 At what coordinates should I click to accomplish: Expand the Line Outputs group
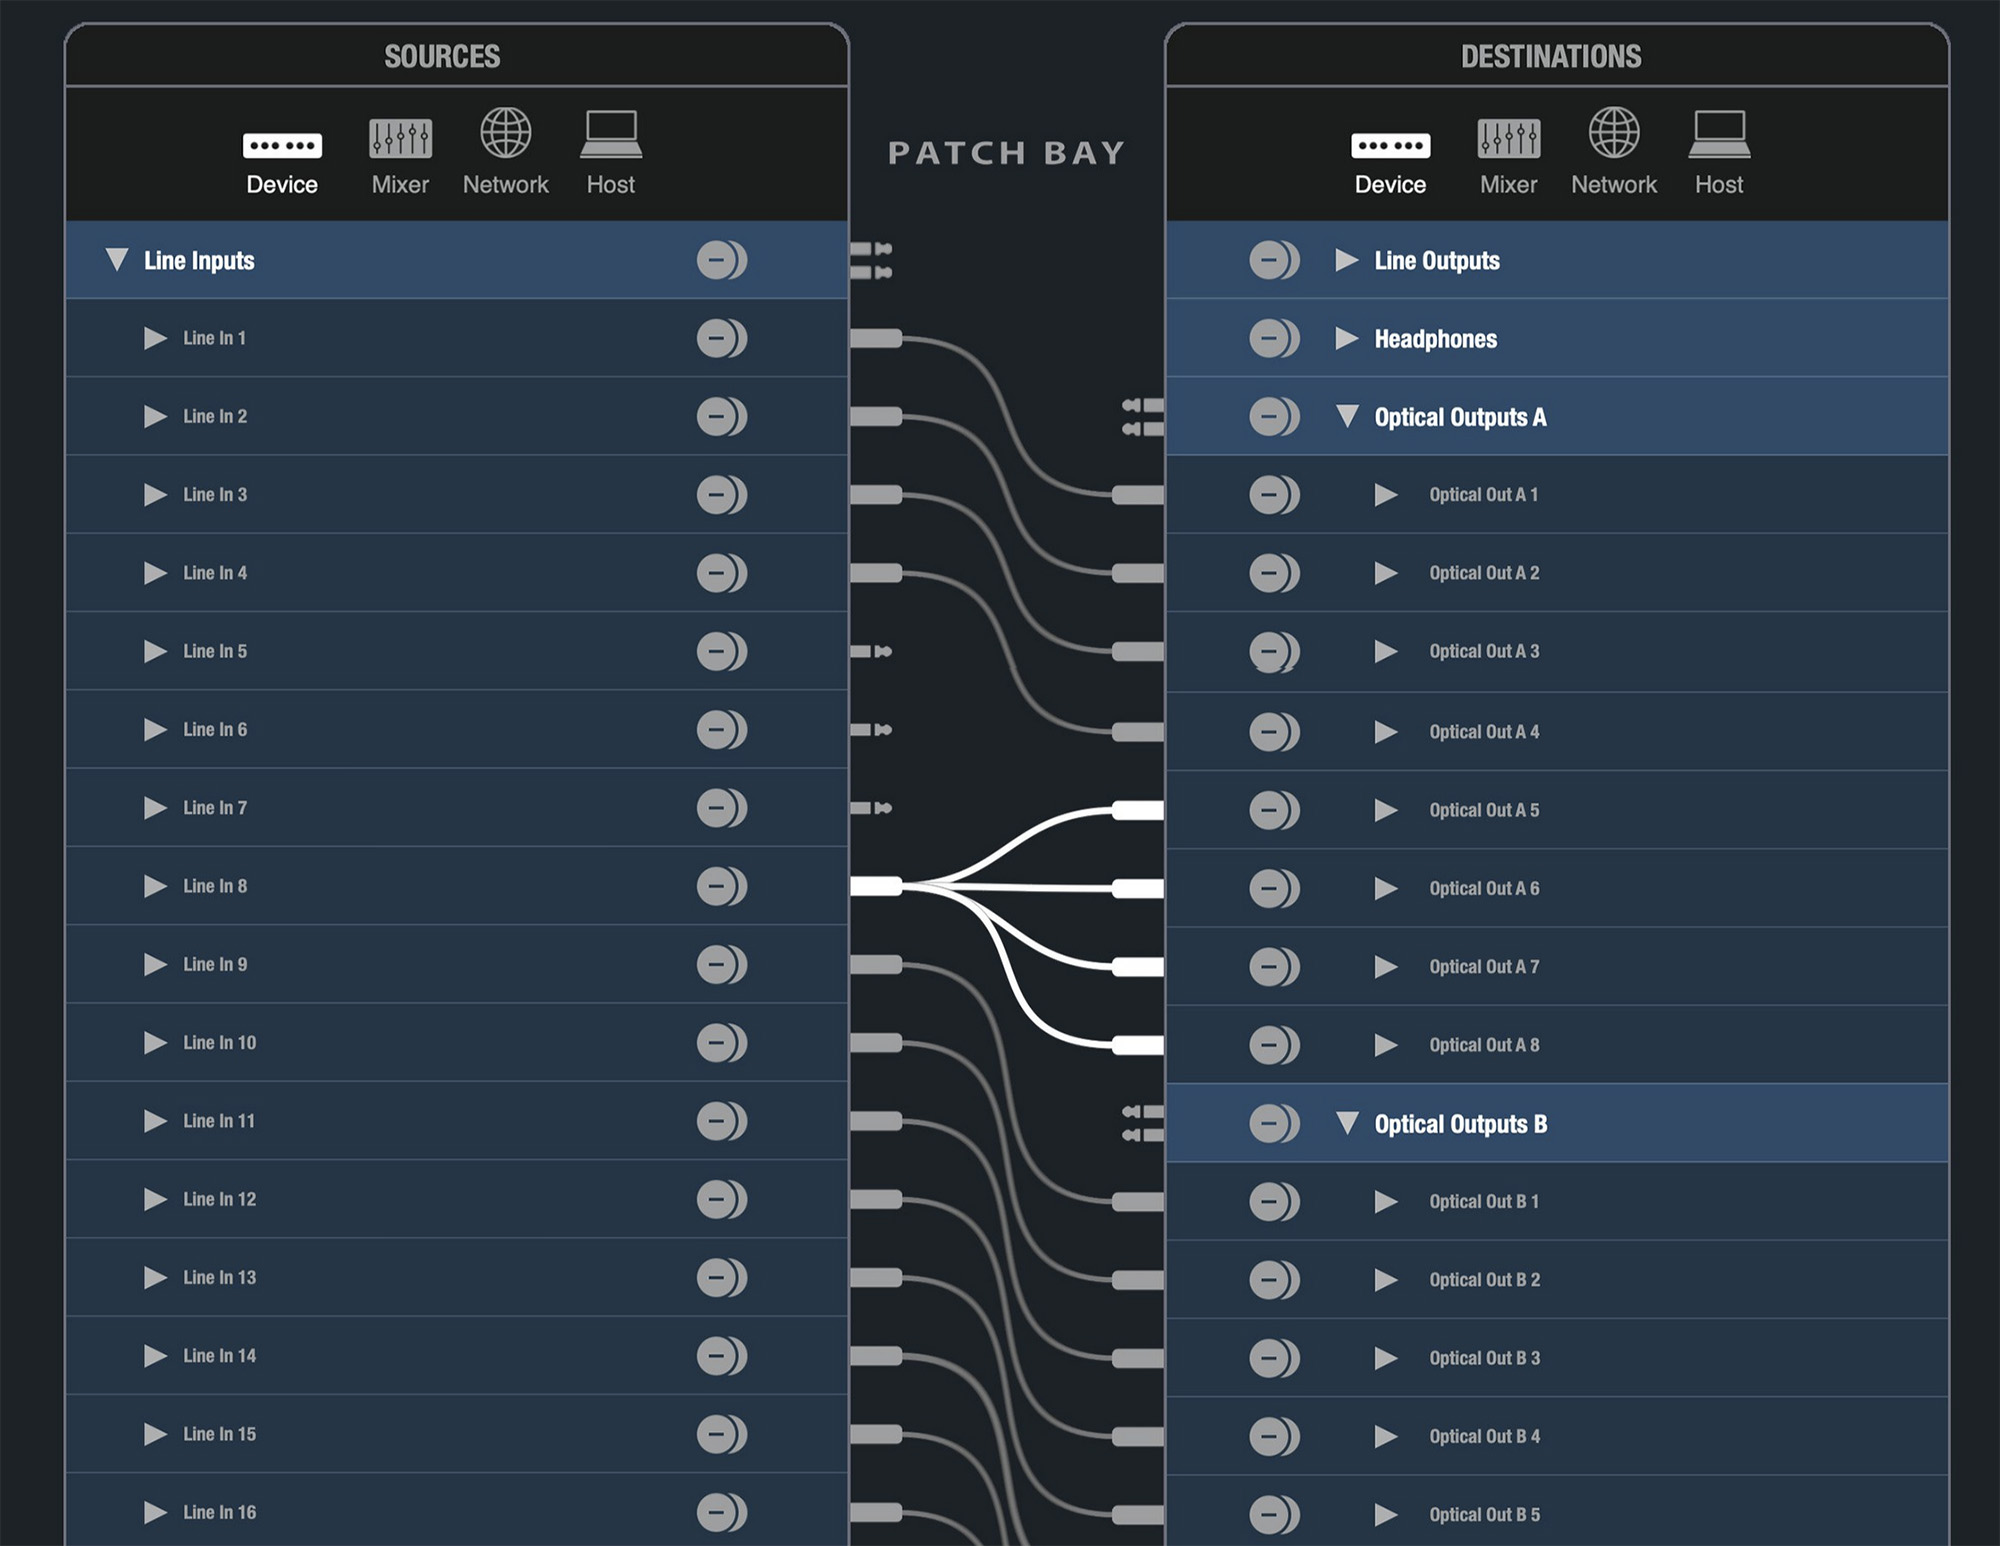tap(1347, 261)
